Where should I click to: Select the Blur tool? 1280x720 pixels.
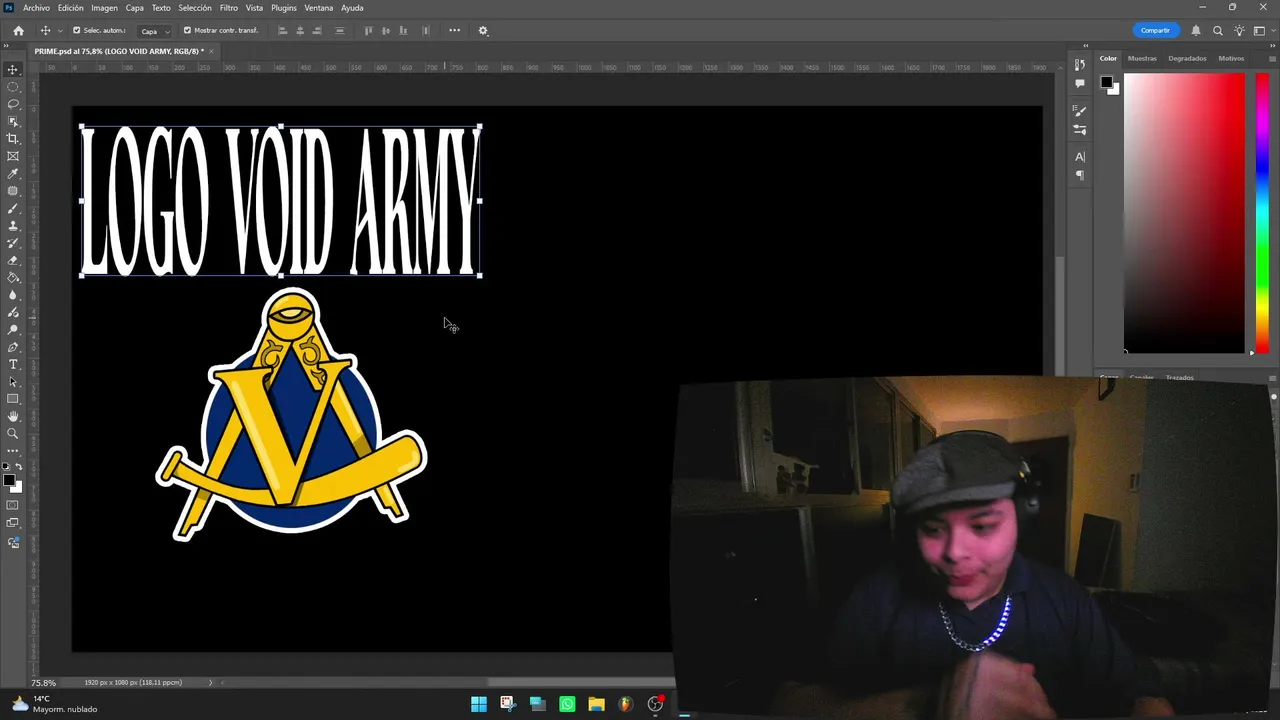coord(13,295)
